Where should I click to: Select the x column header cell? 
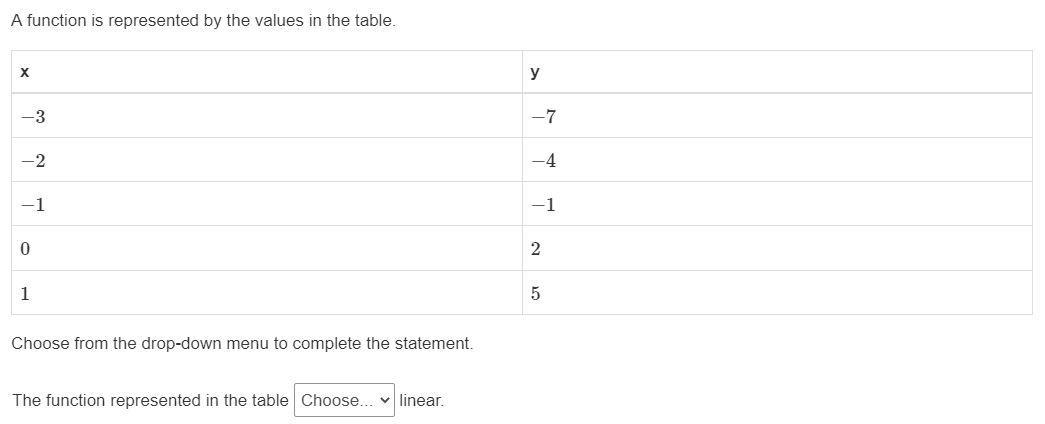pos(267,72)
